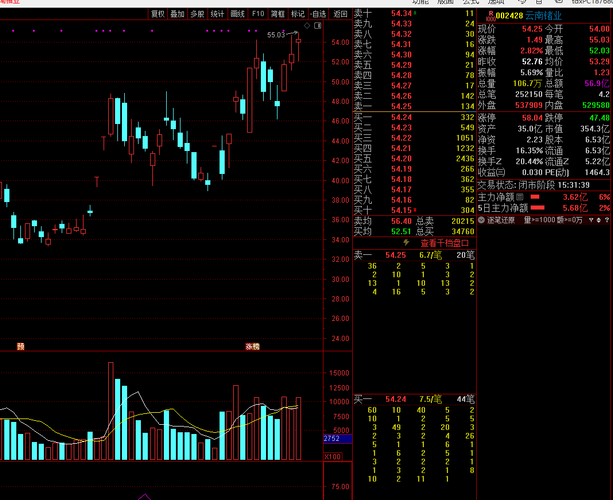Image resolution: width=613 pixels, height=500 pixels.
Task: Click the lightning bolt icon beside 查看千档盘口
Action: 406,243
